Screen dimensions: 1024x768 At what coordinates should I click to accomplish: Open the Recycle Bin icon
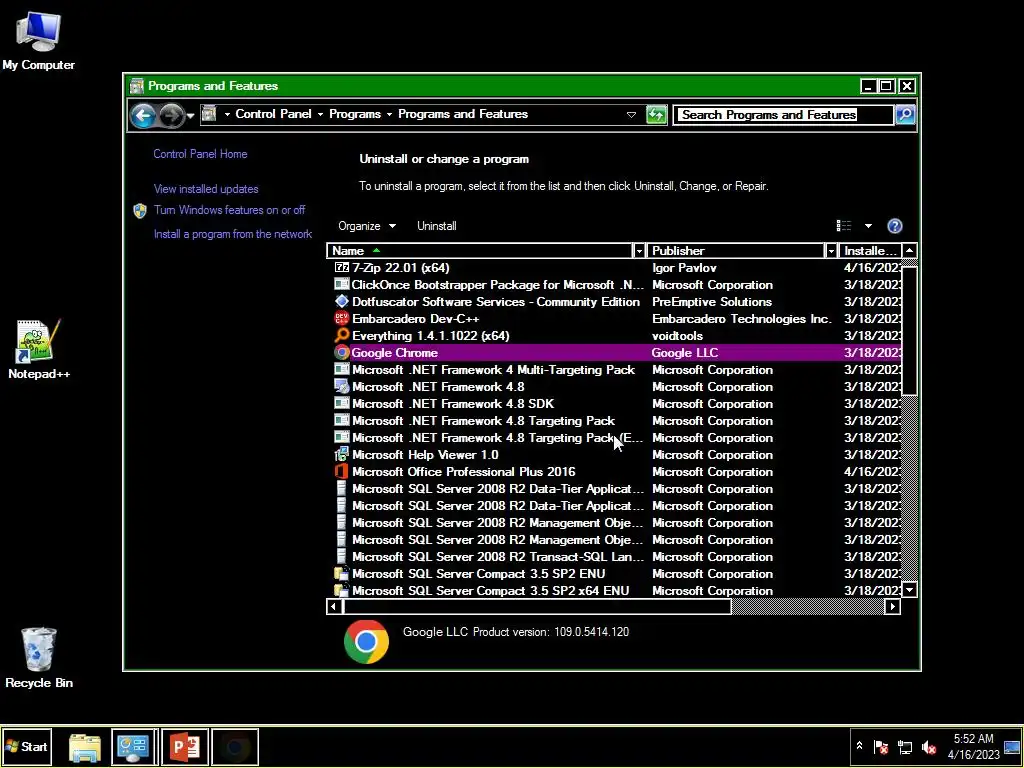tap(39, 658)
